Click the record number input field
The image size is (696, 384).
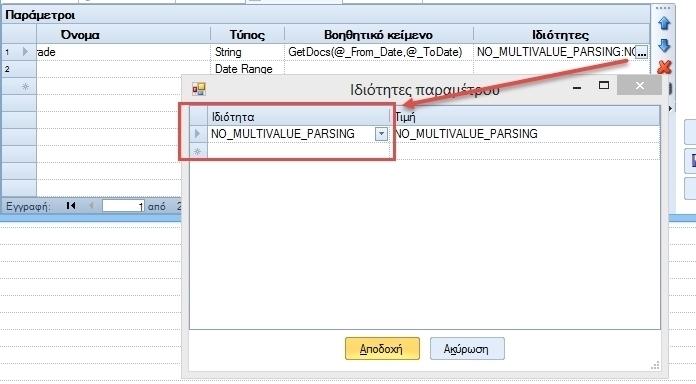(123, 206)
